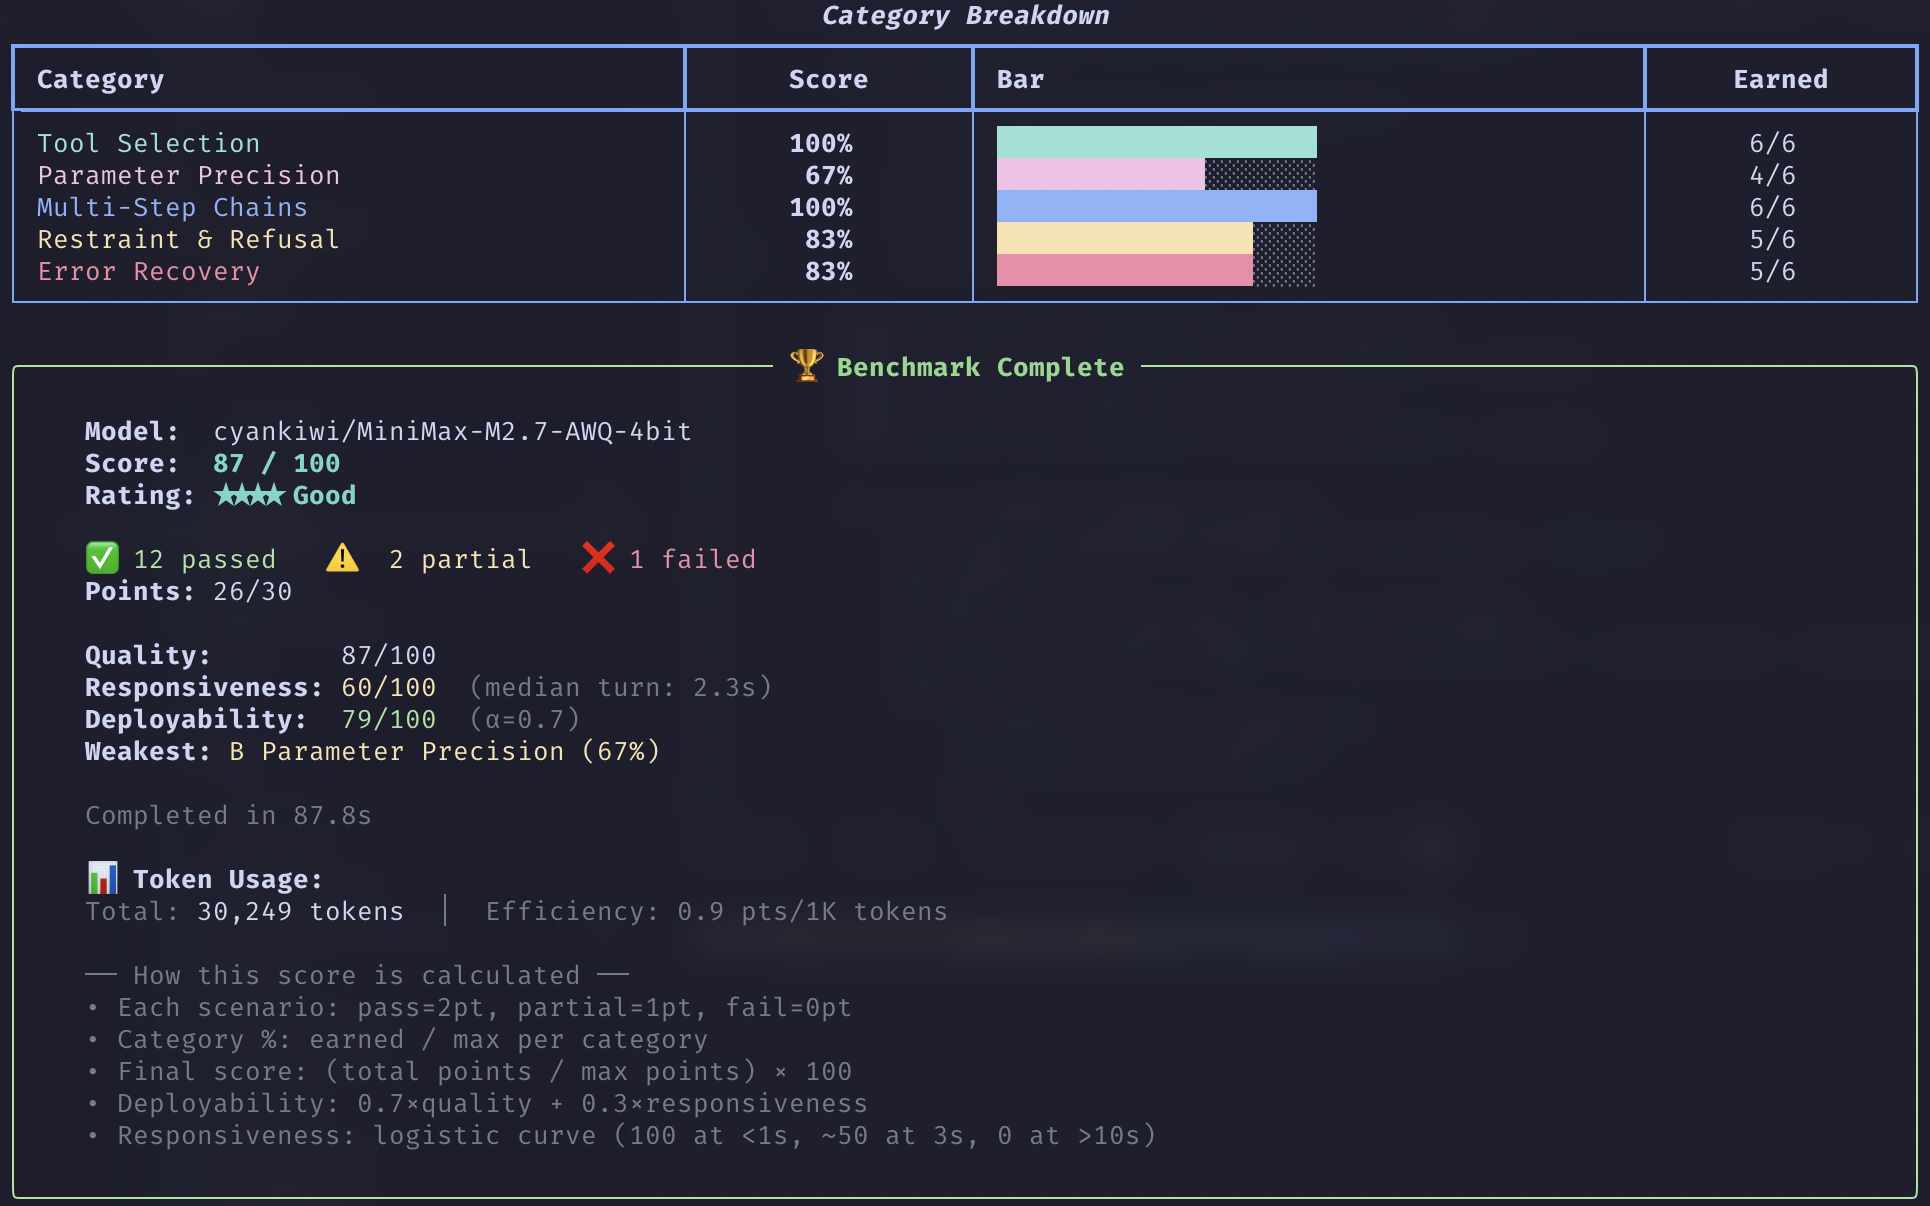The width and height of the screenshot is (1930, 1206).
Task: Click the Responsiveness 60/100 value
Action: pyautogui.click(x=388, y=687)
